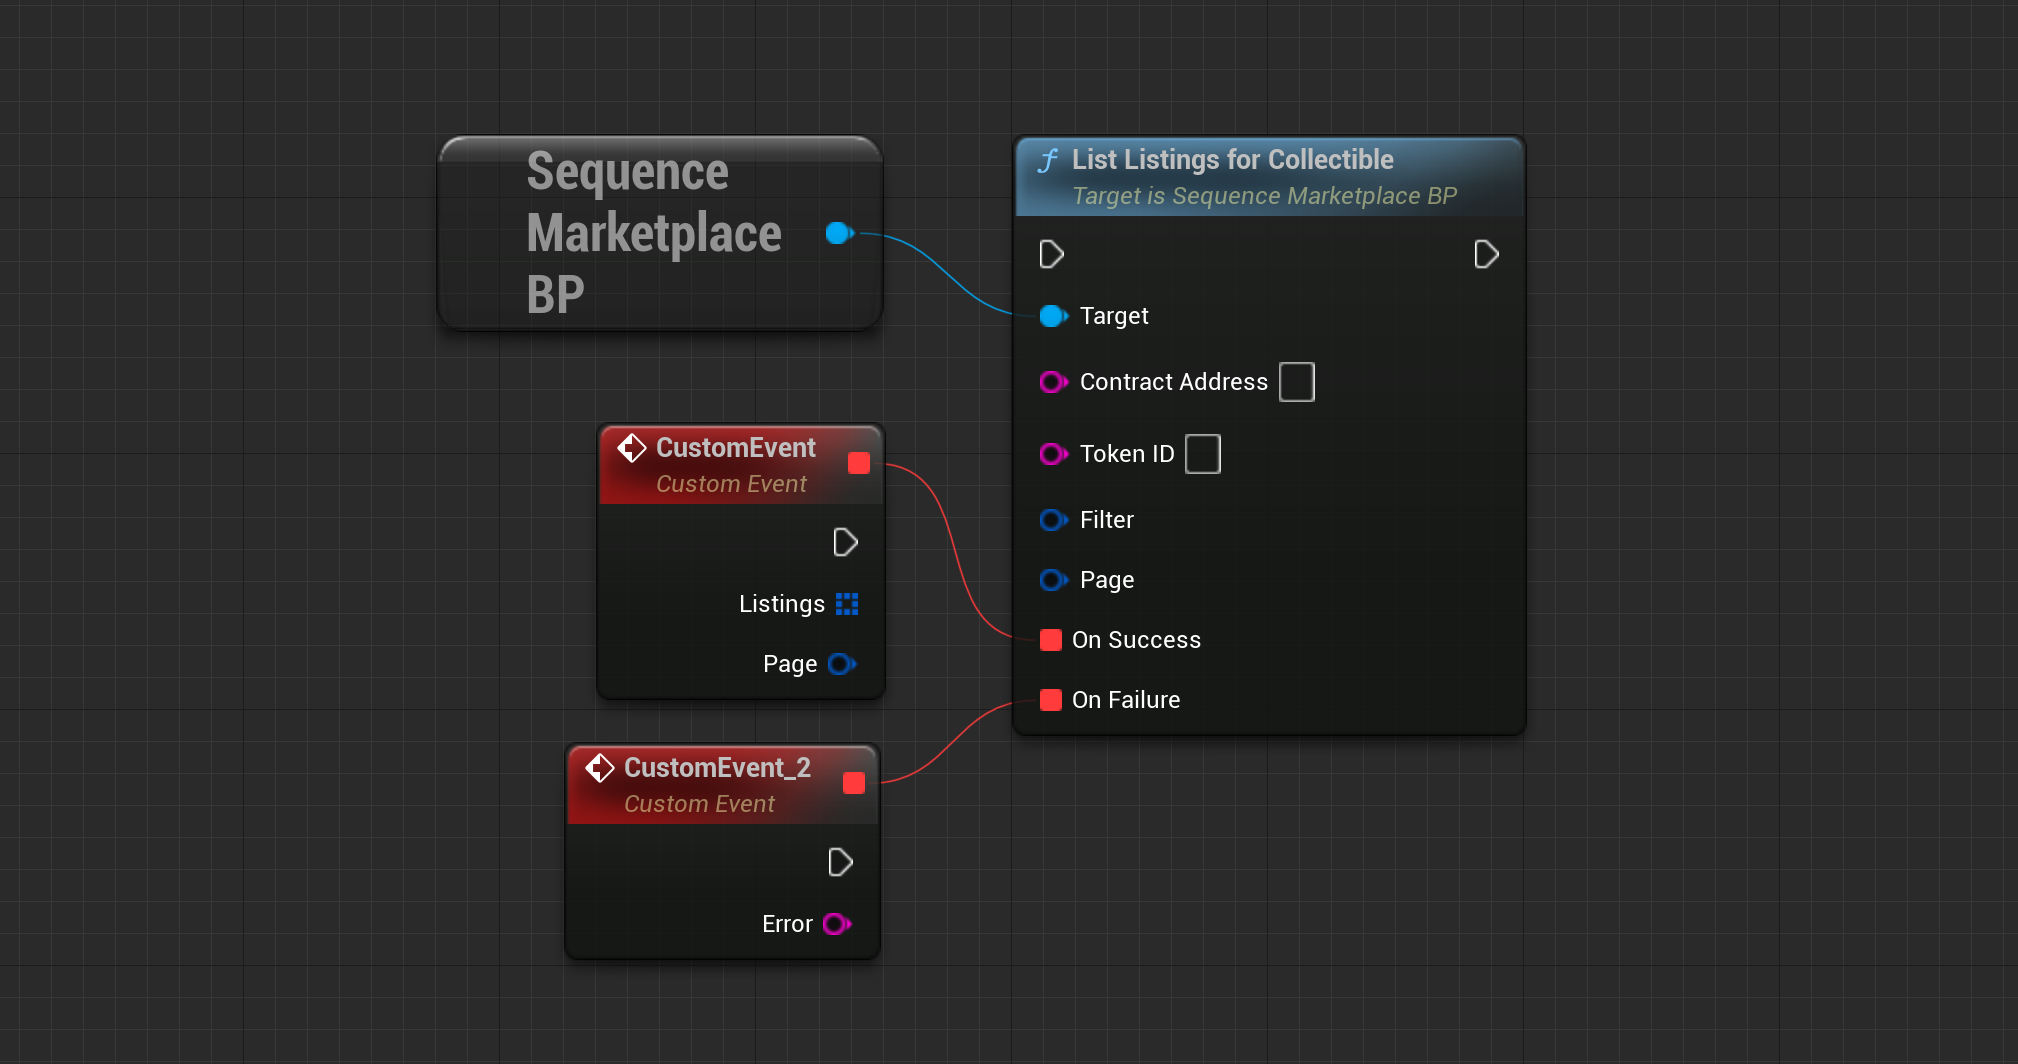Select the List Listings for Collectible node title

click(1232, 160)
